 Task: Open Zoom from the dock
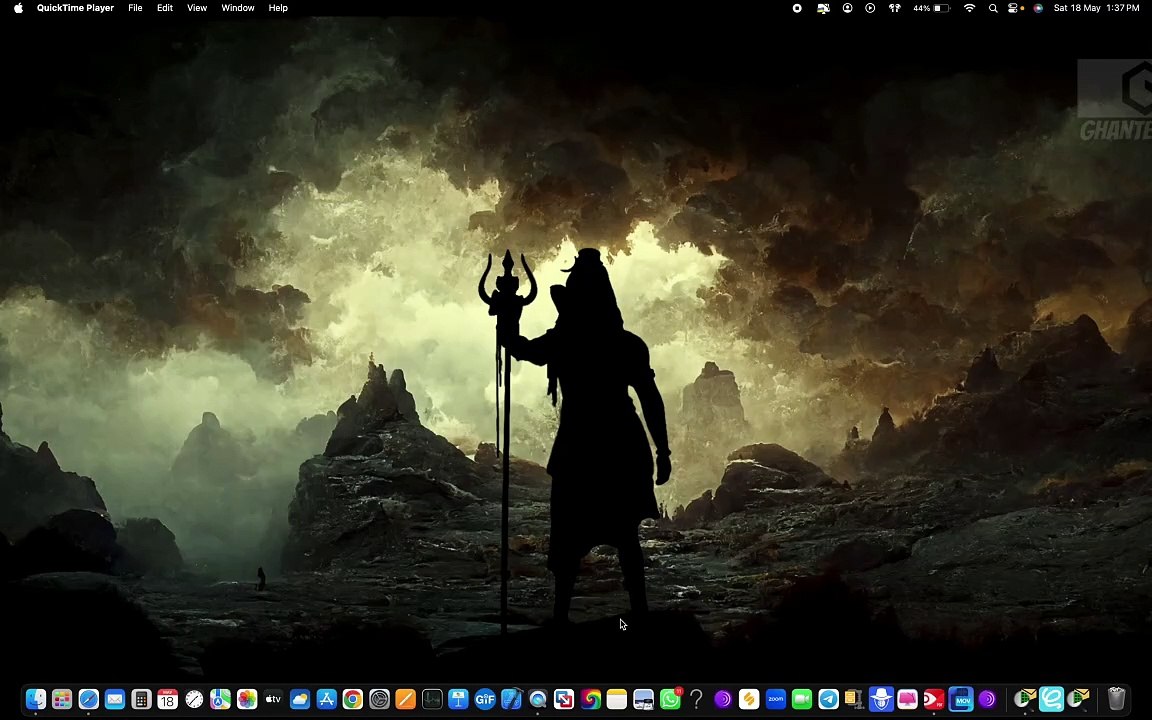click(x=775, y=699)
